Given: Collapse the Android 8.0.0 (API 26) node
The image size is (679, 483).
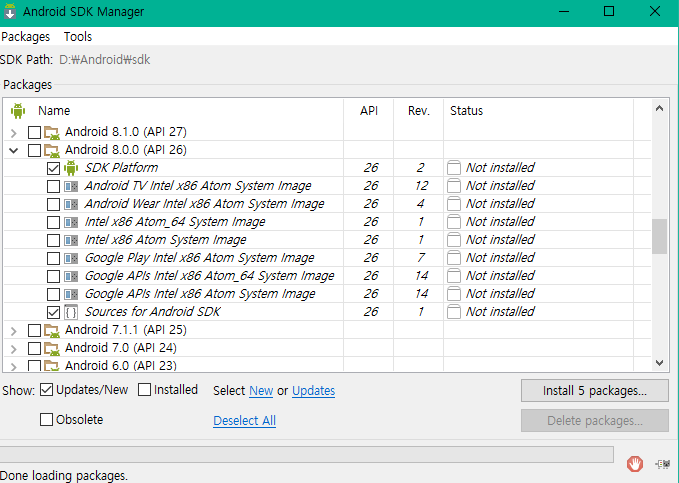Looking at the screenshot, I should pyautogui.click(x=13, y=151).
